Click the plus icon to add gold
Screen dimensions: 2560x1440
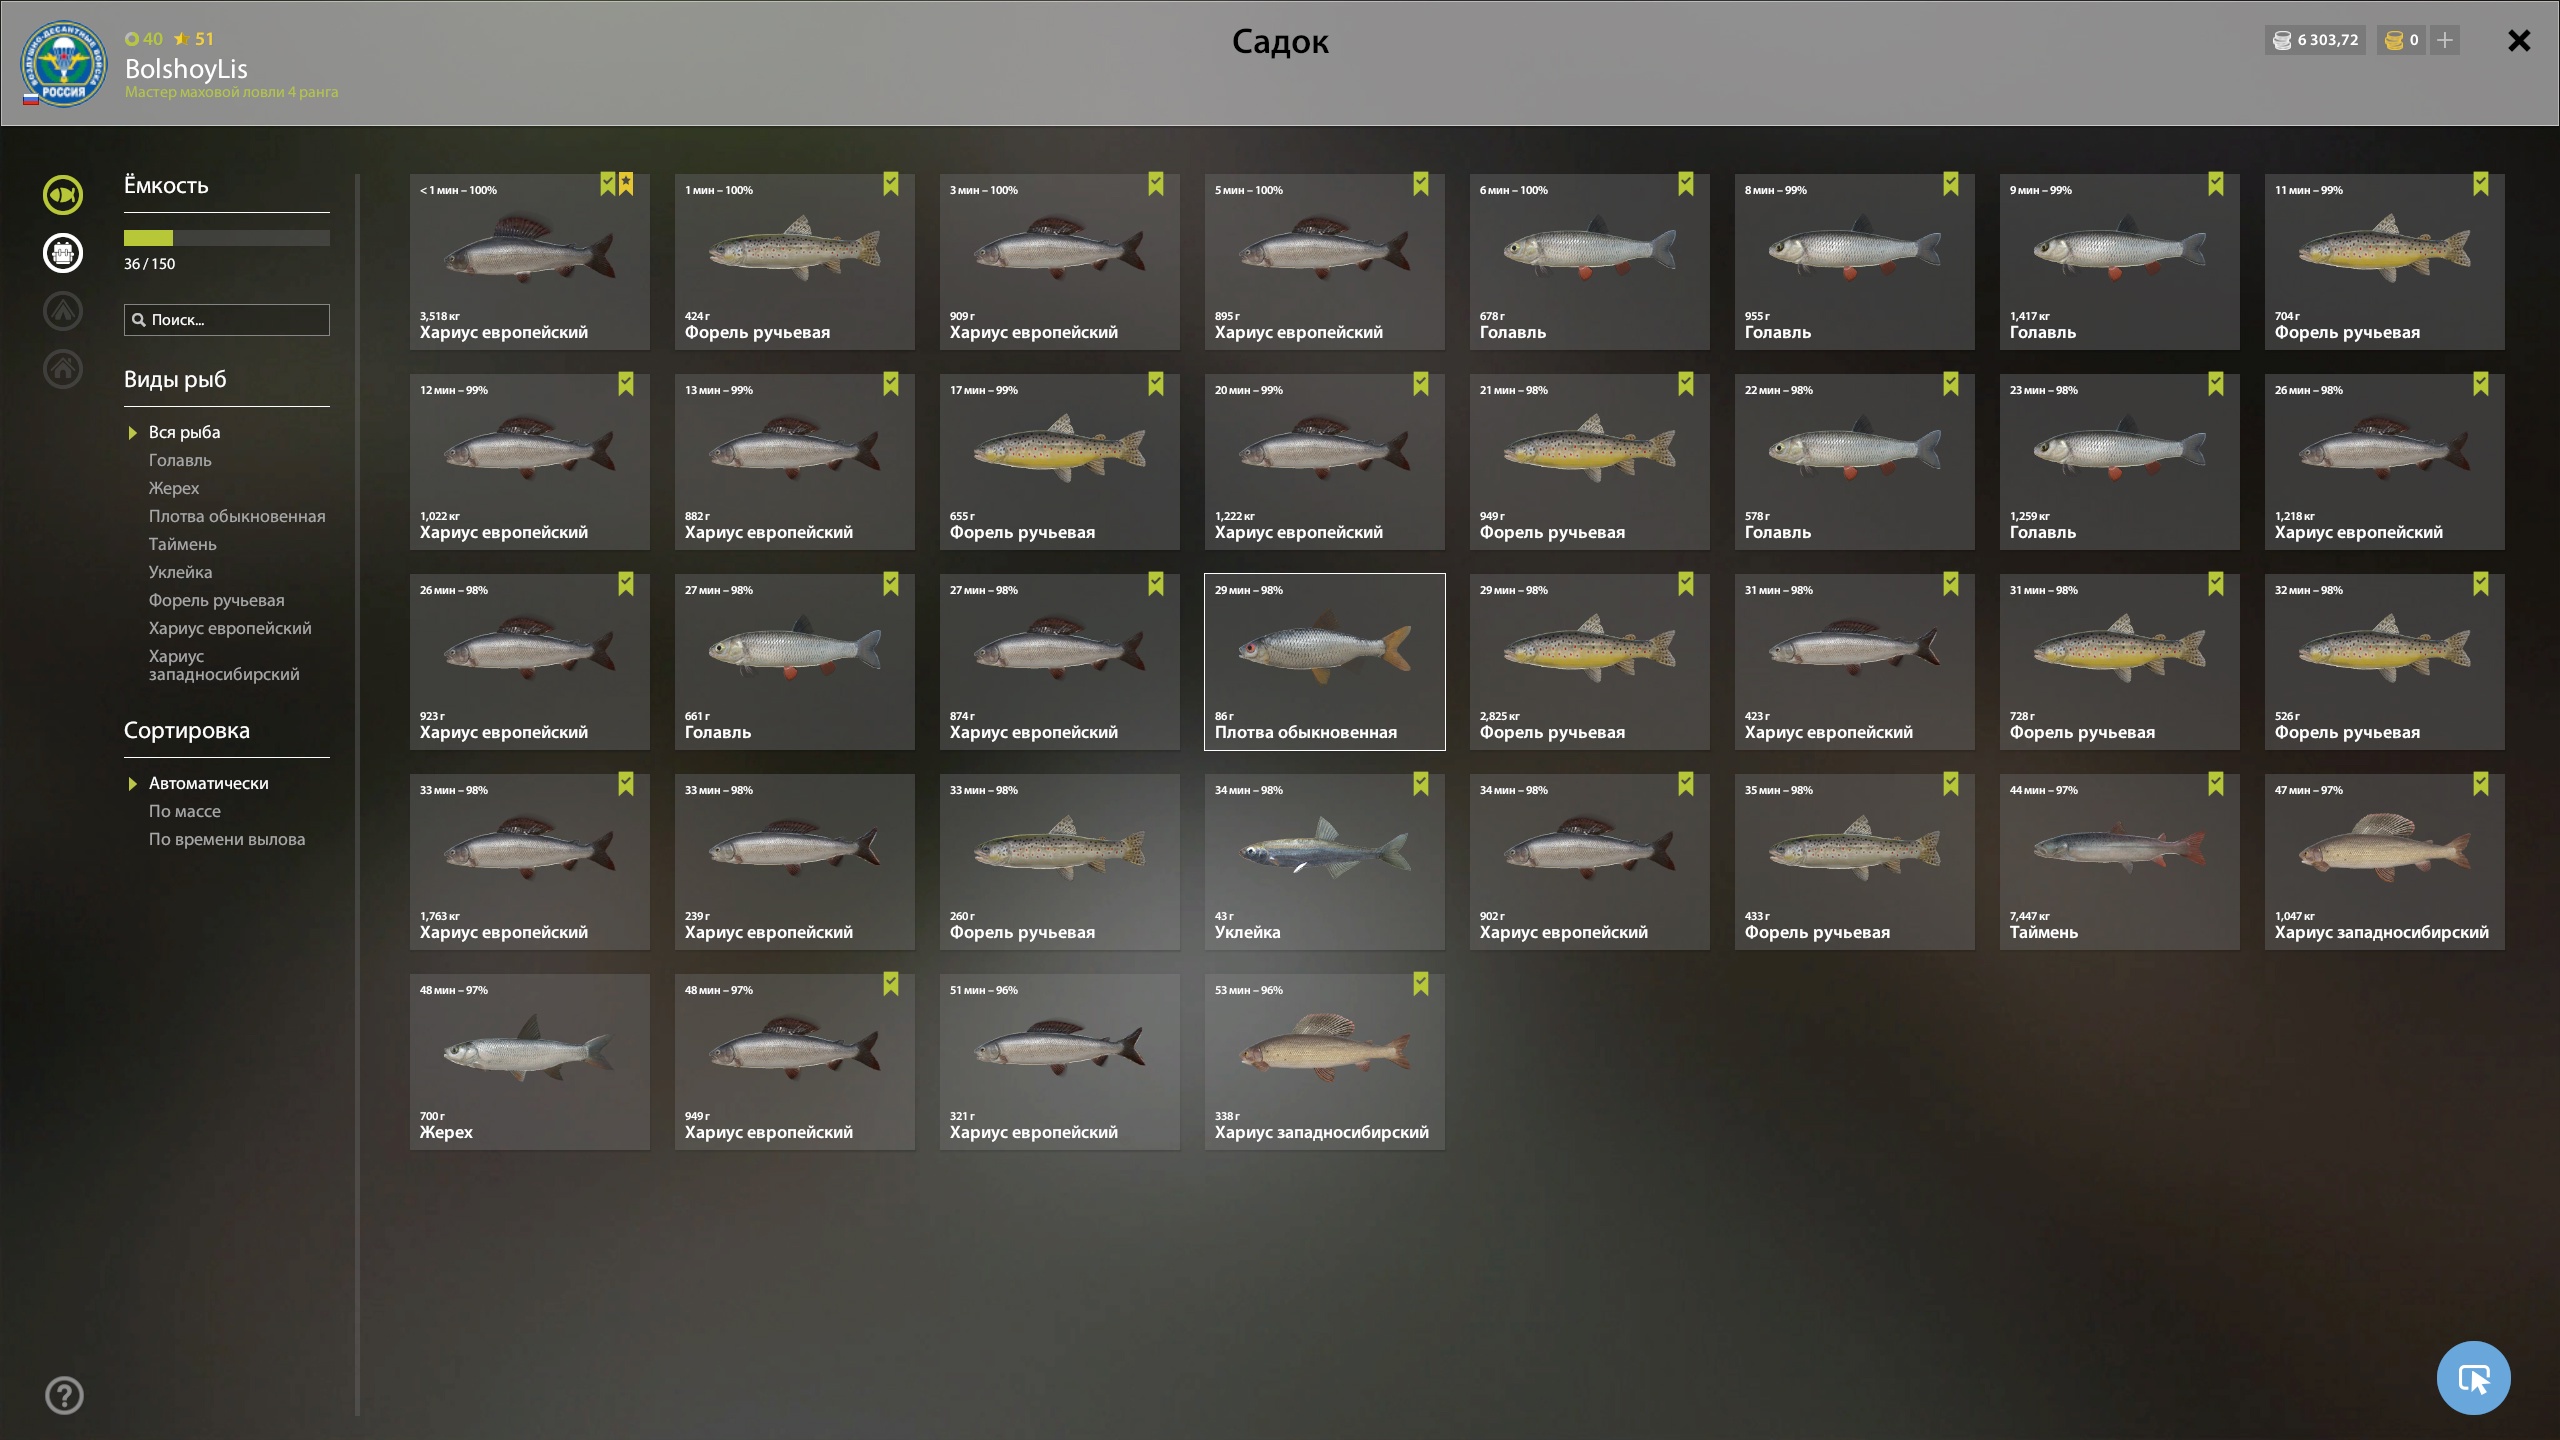pyautogui.click(x=2445, y=40)
